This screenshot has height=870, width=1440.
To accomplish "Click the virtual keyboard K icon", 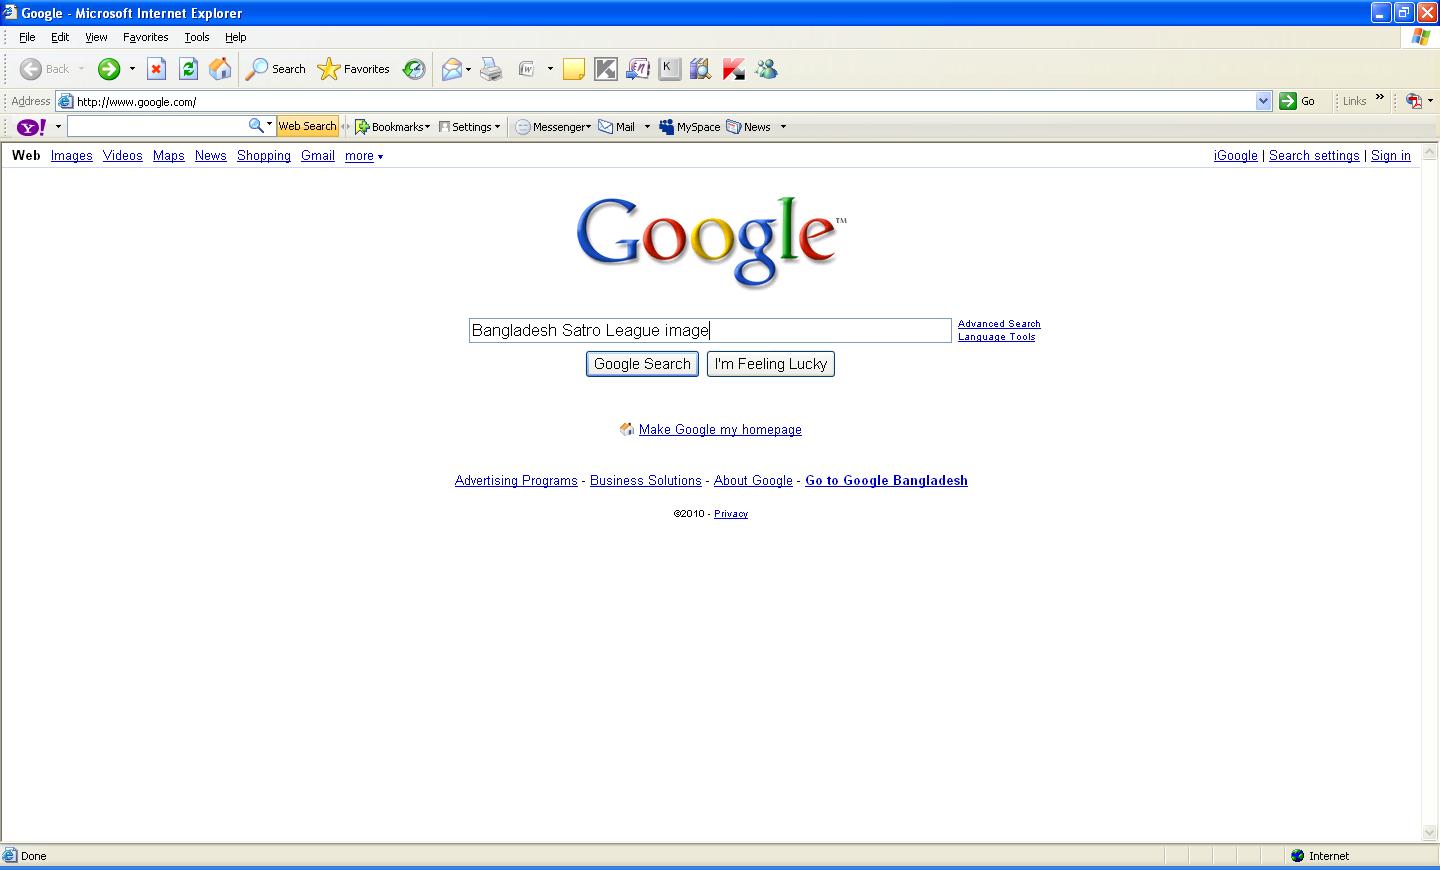I will [x=670, y=69].
